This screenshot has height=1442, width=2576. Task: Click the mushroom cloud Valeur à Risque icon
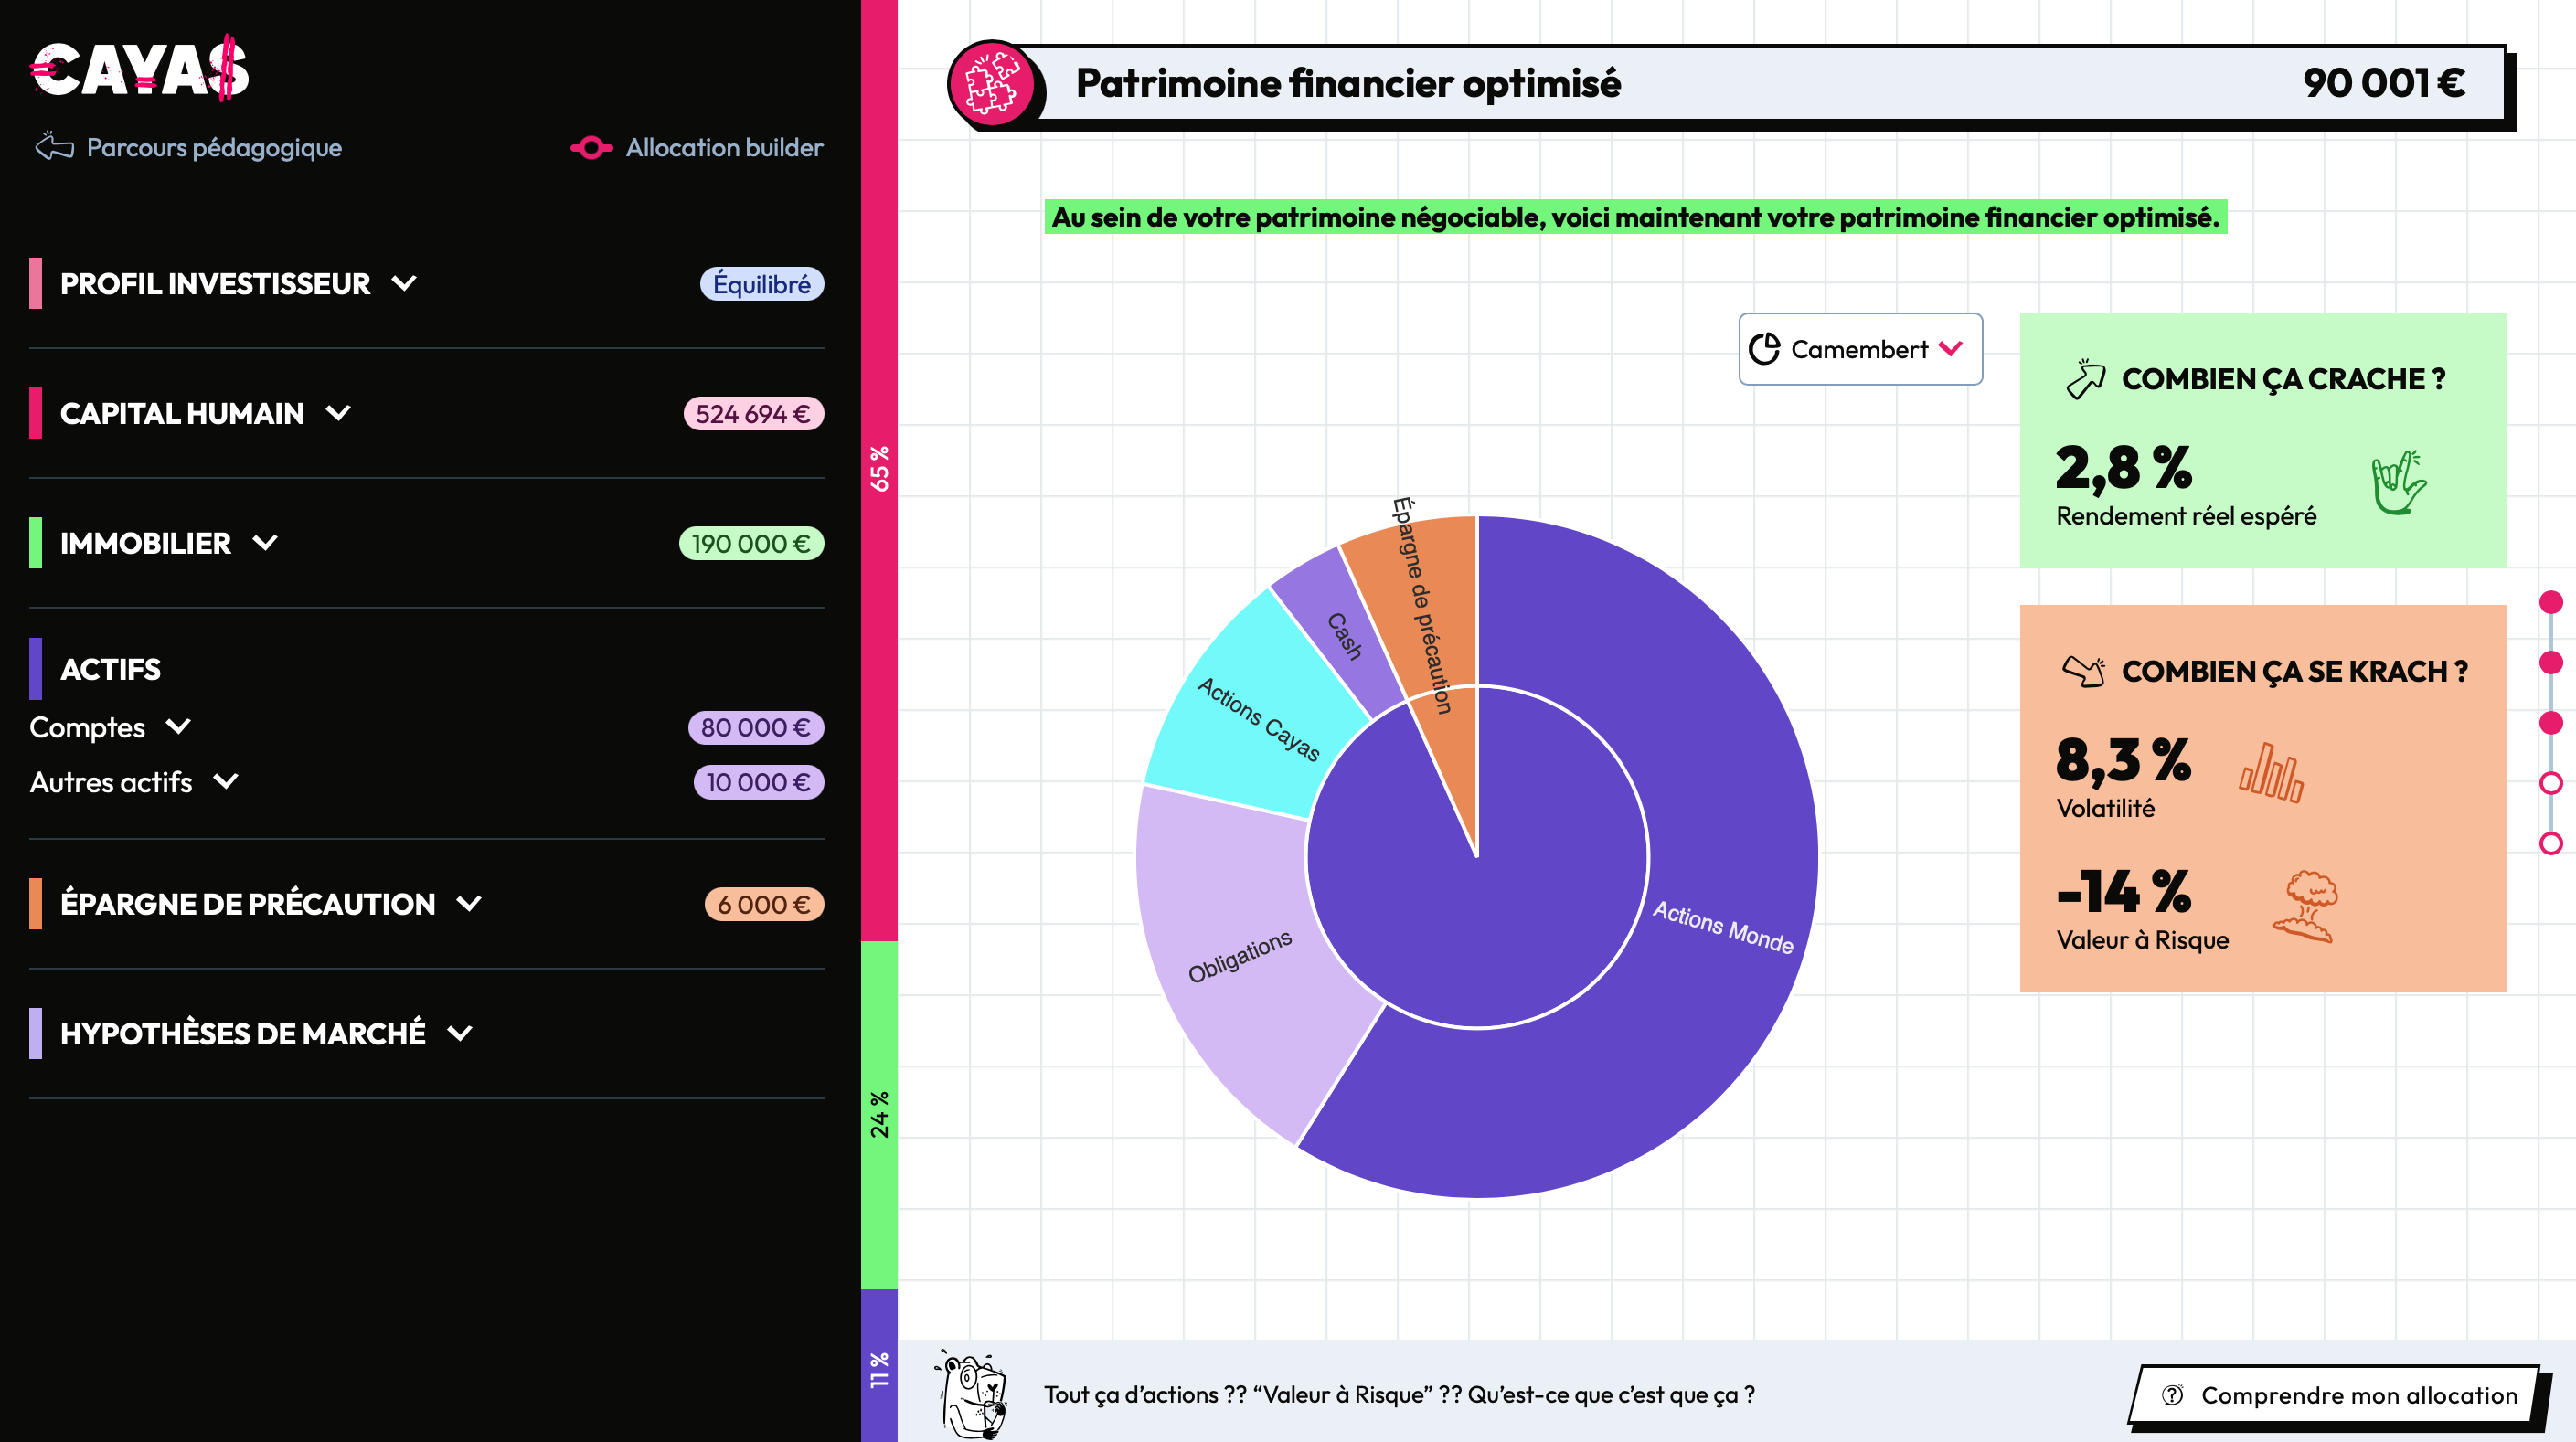2306,906
